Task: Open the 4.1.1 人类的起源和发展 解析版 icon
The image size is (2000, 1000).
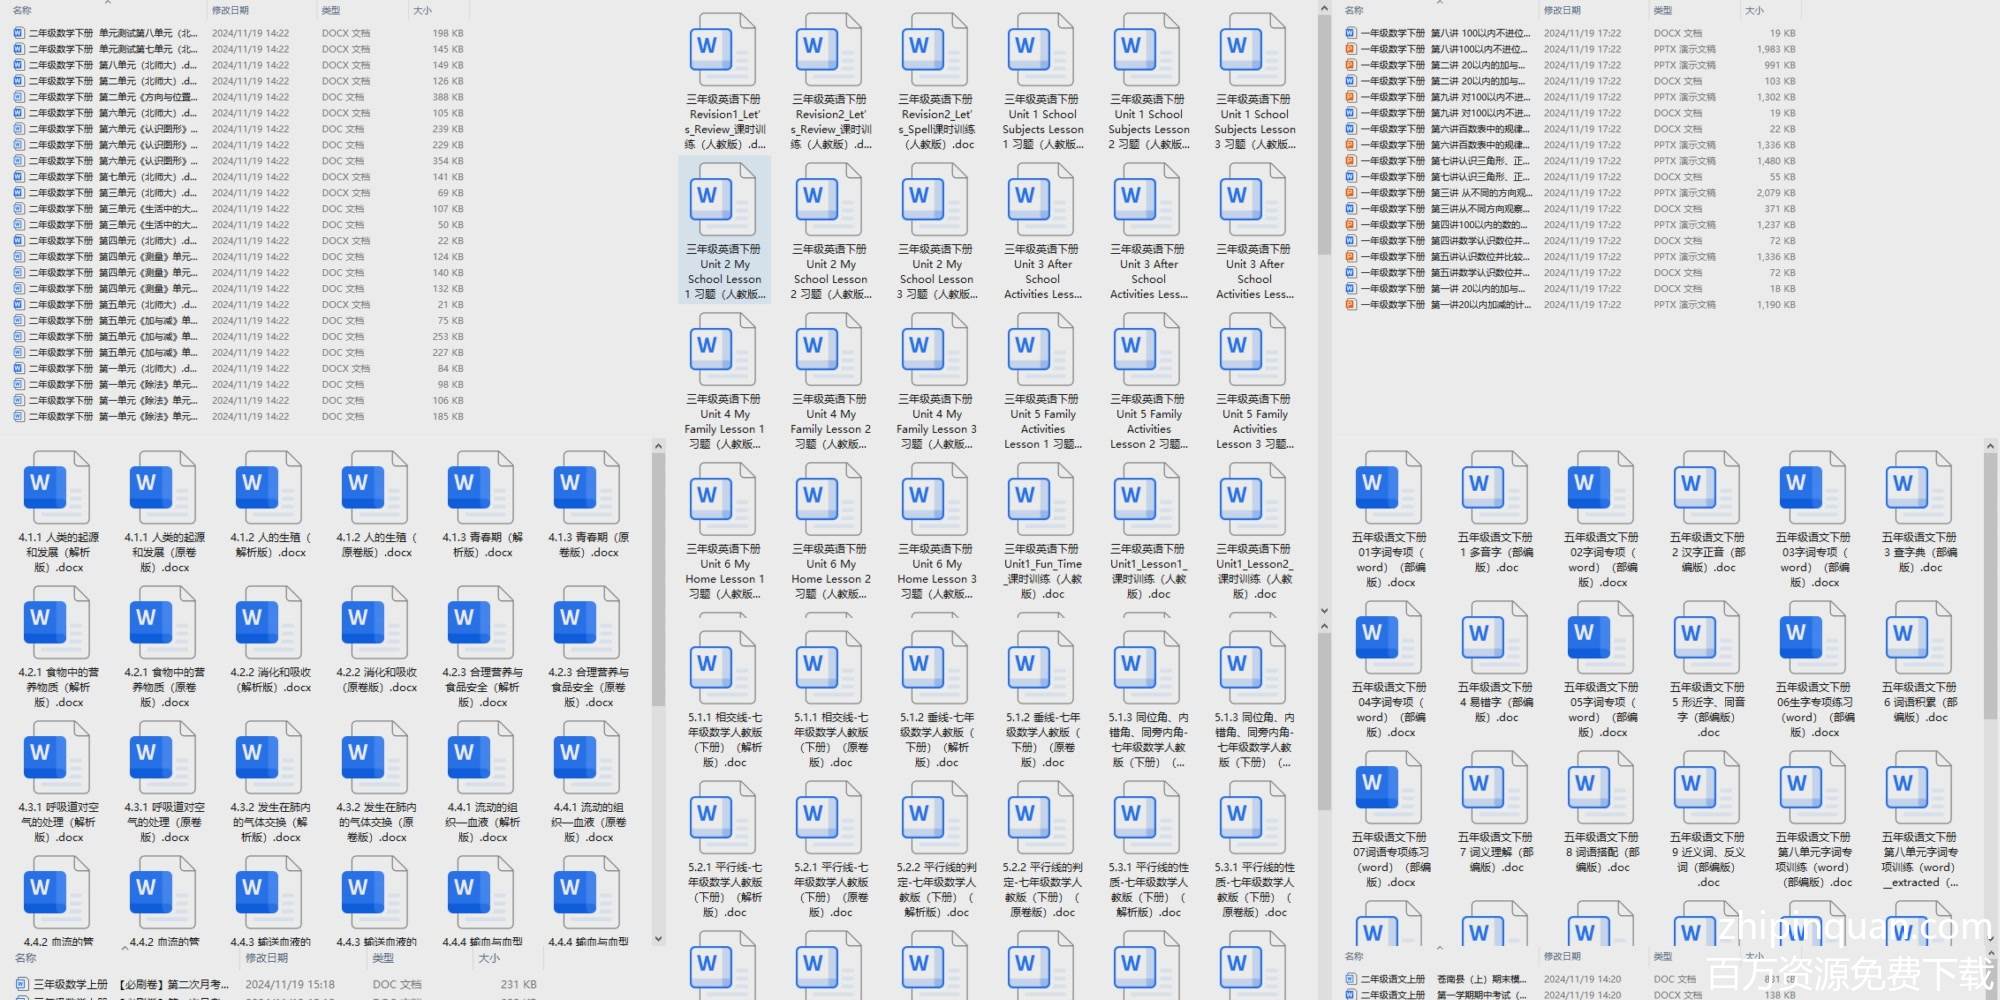Action: 56,488
